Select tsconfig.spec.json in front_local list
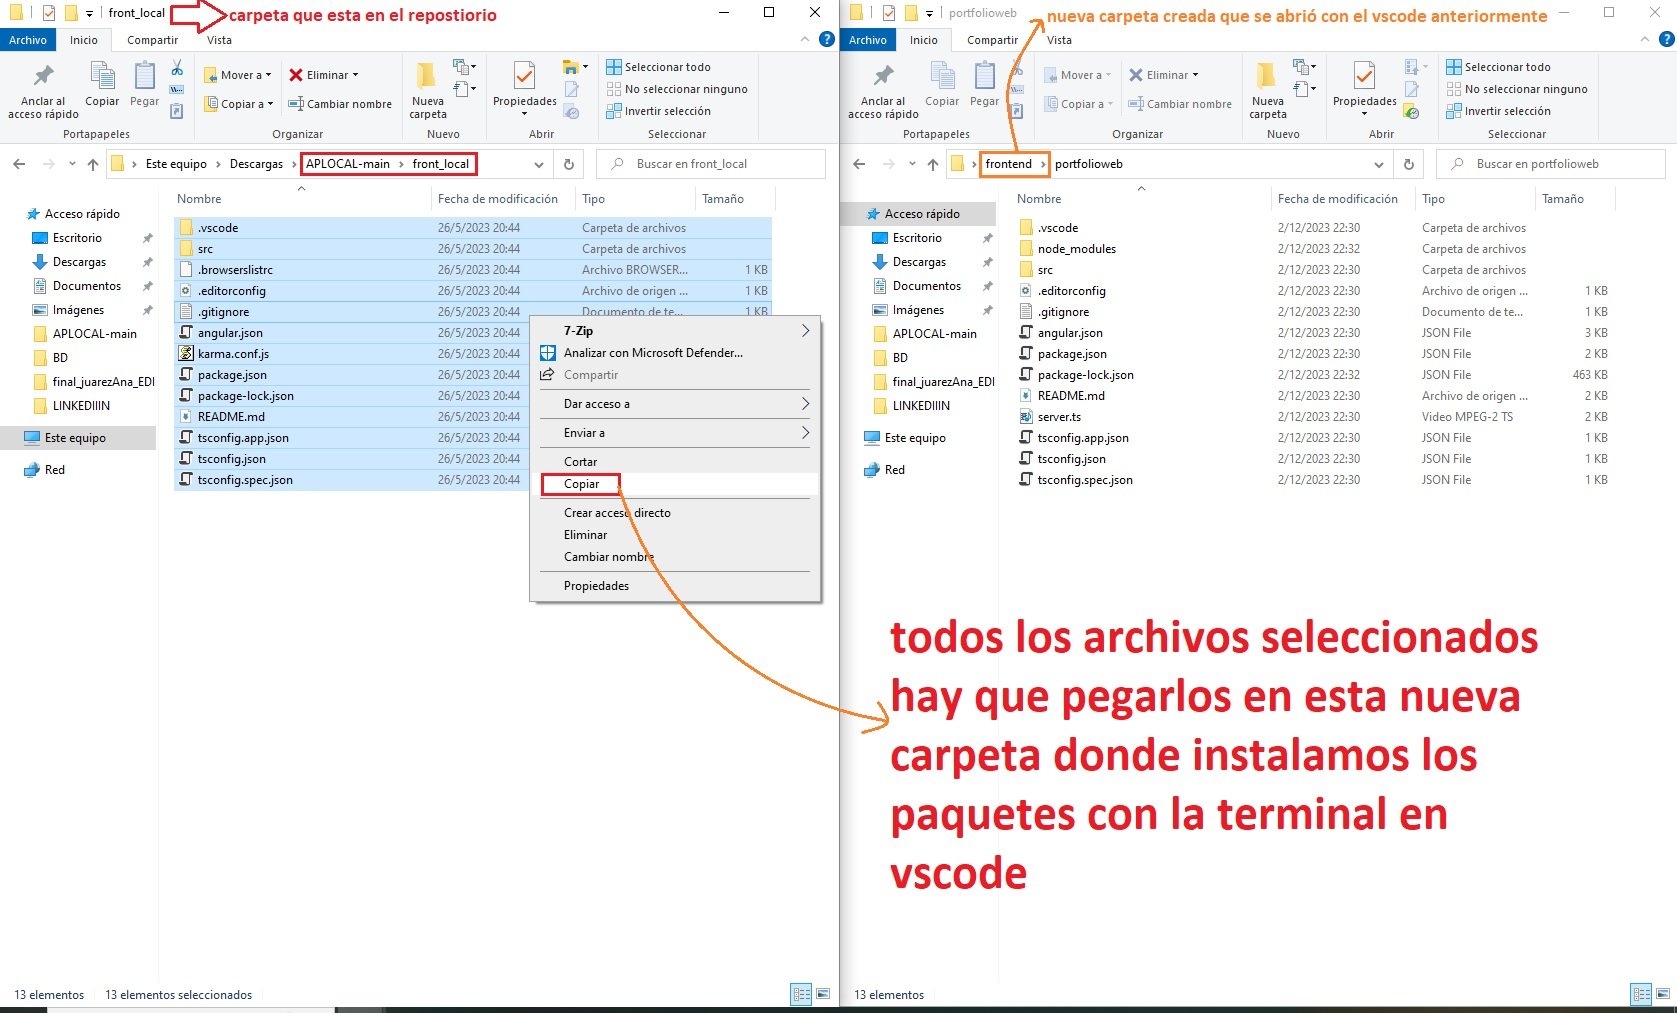The height and width of the screenshot is (1013, 1677). click(x=245, y=480)
